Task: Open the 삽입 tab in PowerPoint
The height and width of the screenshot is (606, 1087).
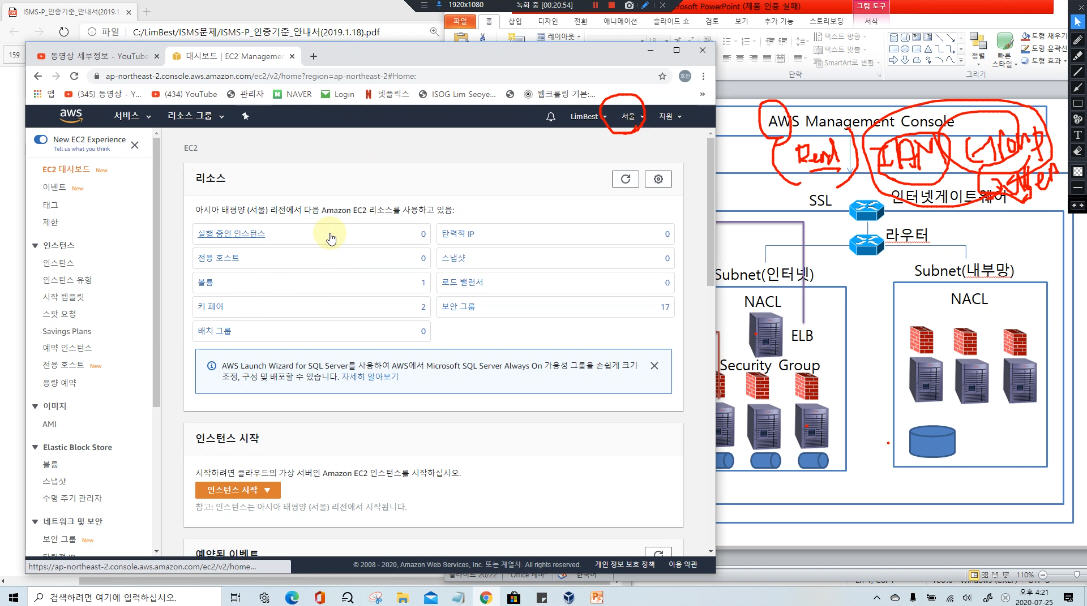Action: 515,21
